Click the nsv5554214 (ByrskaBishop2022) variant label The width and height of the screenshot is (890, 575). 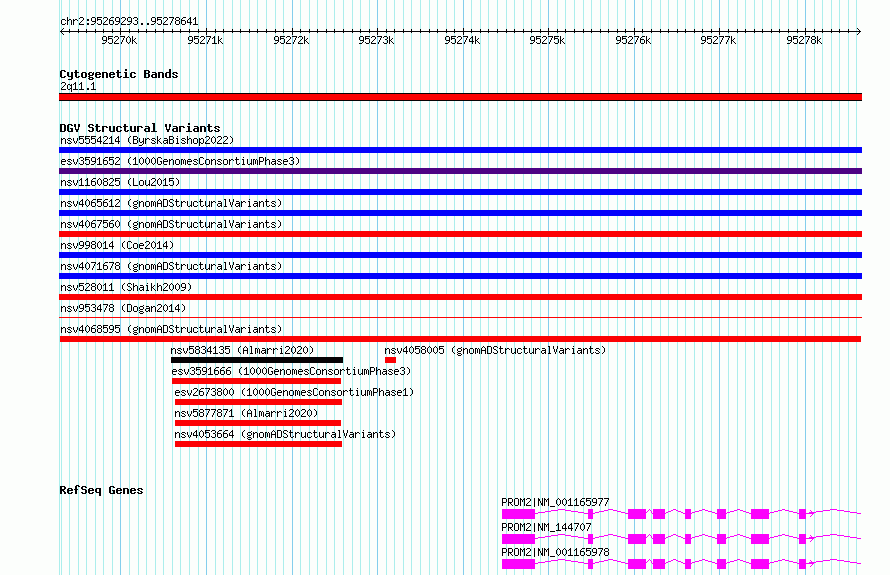pyautogui.click(x=147, y=140)
